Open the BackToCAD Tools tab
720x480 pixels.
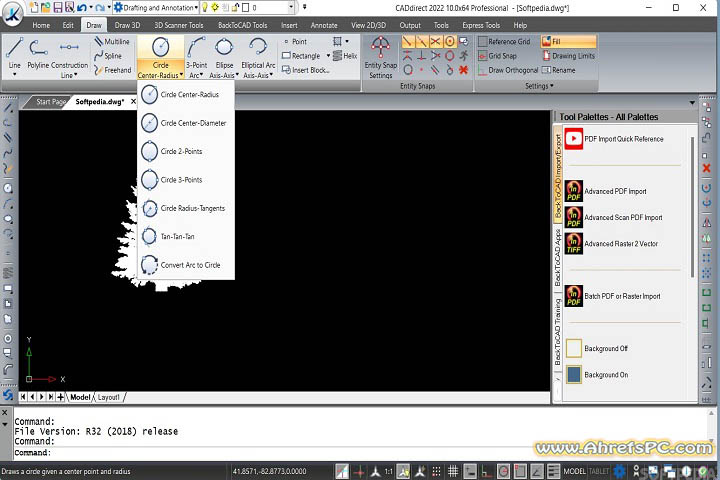(x=242, y=25)
